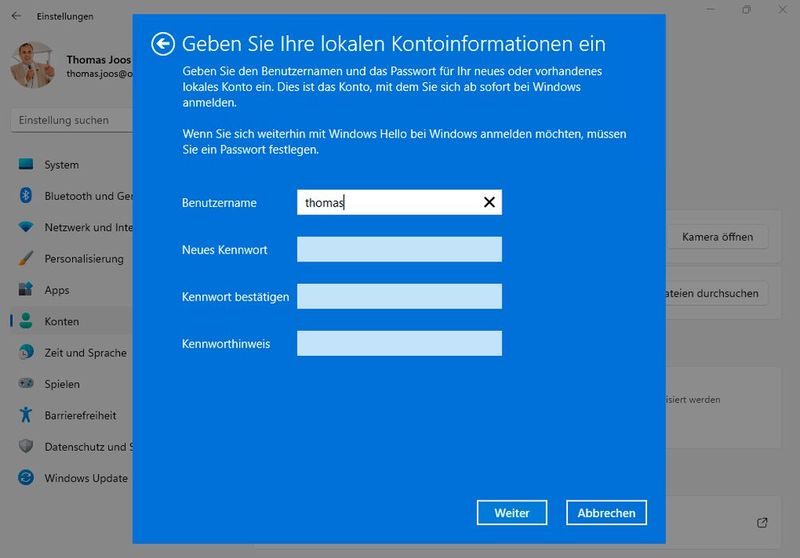
Task: Click the Spielen controller icon
Action: (x=26, y=383)
